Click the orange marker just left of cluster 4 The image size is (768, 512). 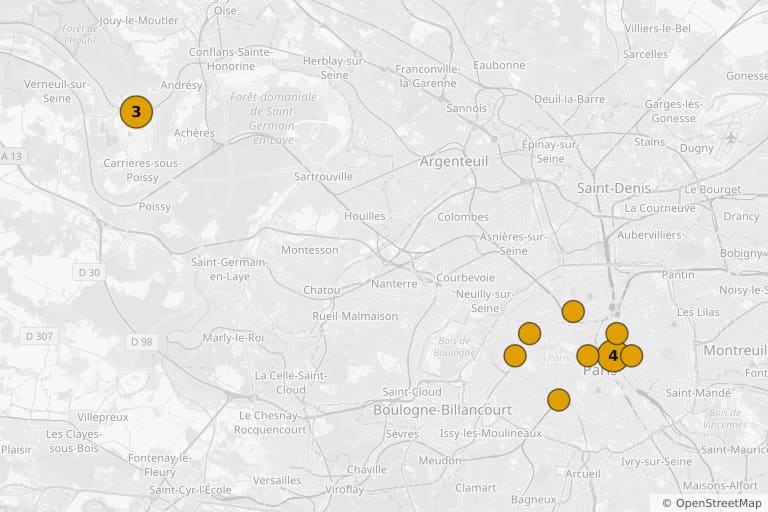pos(587,356)
